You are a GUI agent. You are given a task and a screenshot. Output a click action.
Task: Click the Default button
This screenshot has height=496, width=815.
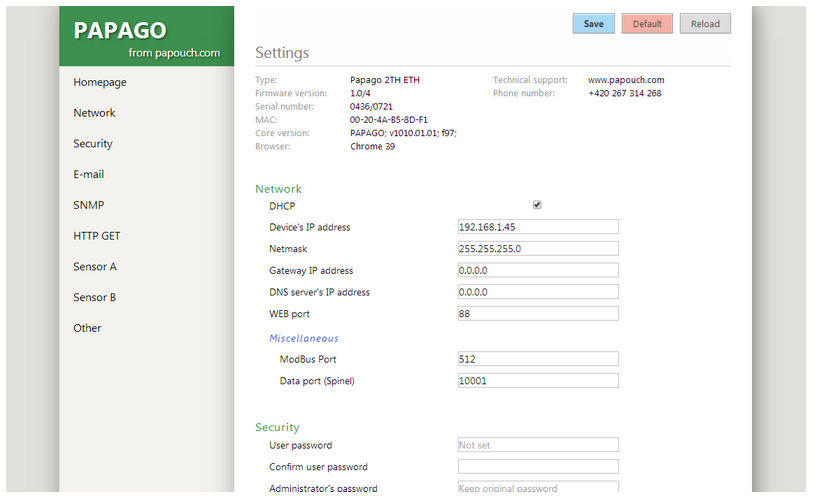647,24
